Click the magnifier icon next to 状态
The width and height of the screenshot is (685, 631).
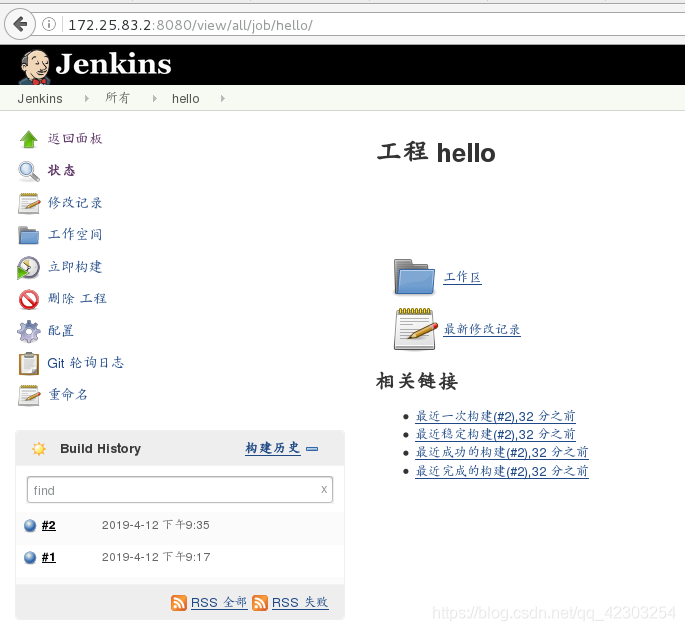click(29, 171)
